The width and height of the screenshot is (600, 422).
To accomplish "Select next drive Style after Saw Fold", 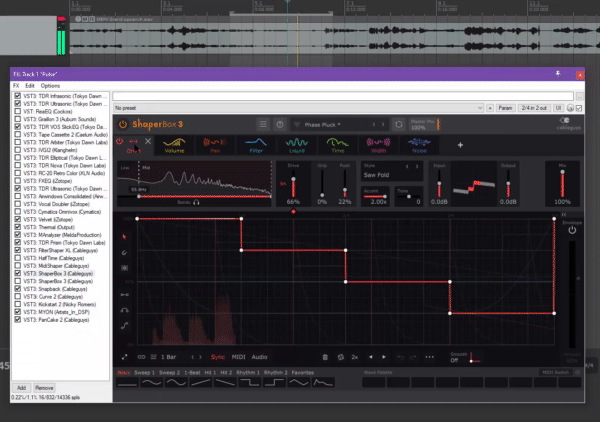I will click(417, 166).
